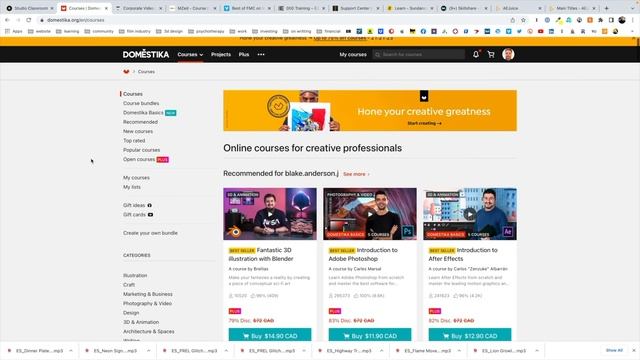The image size is (640, 360).
Task: Select Popular courses in sidebar
Action: click(142, 150)
